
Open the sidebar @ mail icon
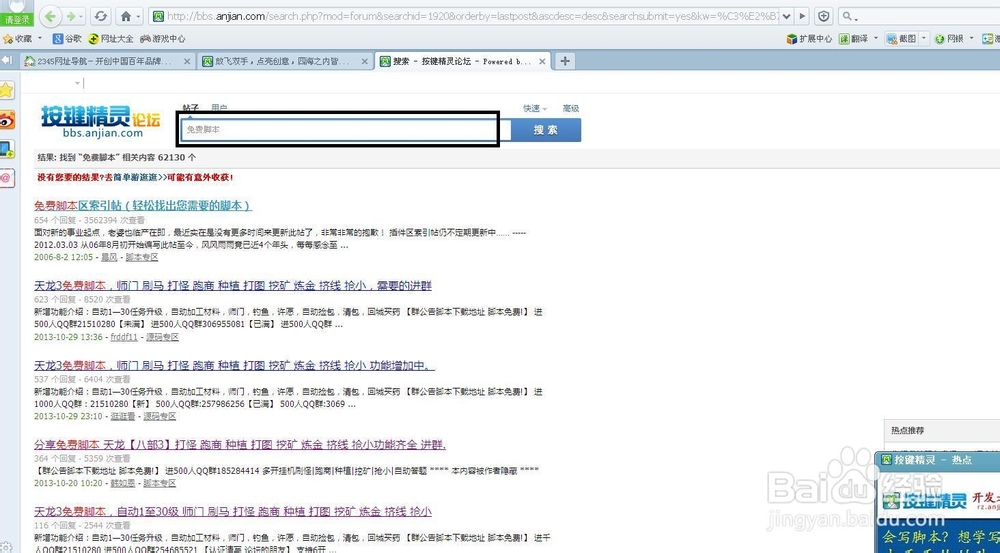point(6,179)
